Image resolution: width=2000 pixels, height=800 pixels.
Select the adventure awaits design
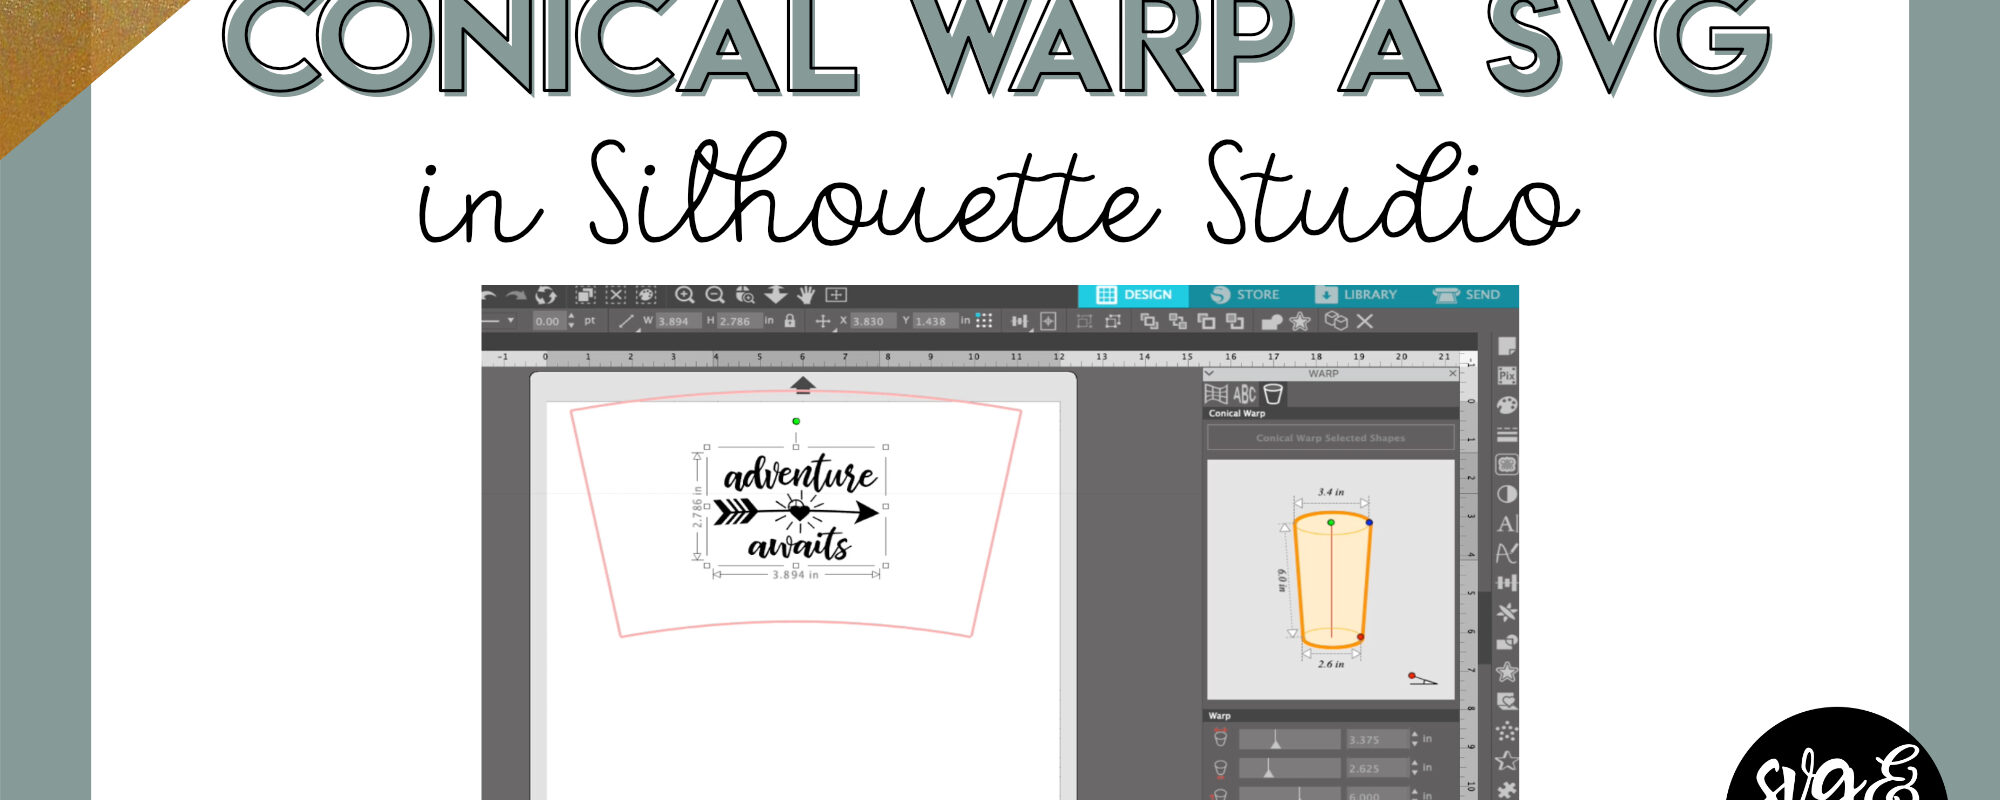click(797, 507)
